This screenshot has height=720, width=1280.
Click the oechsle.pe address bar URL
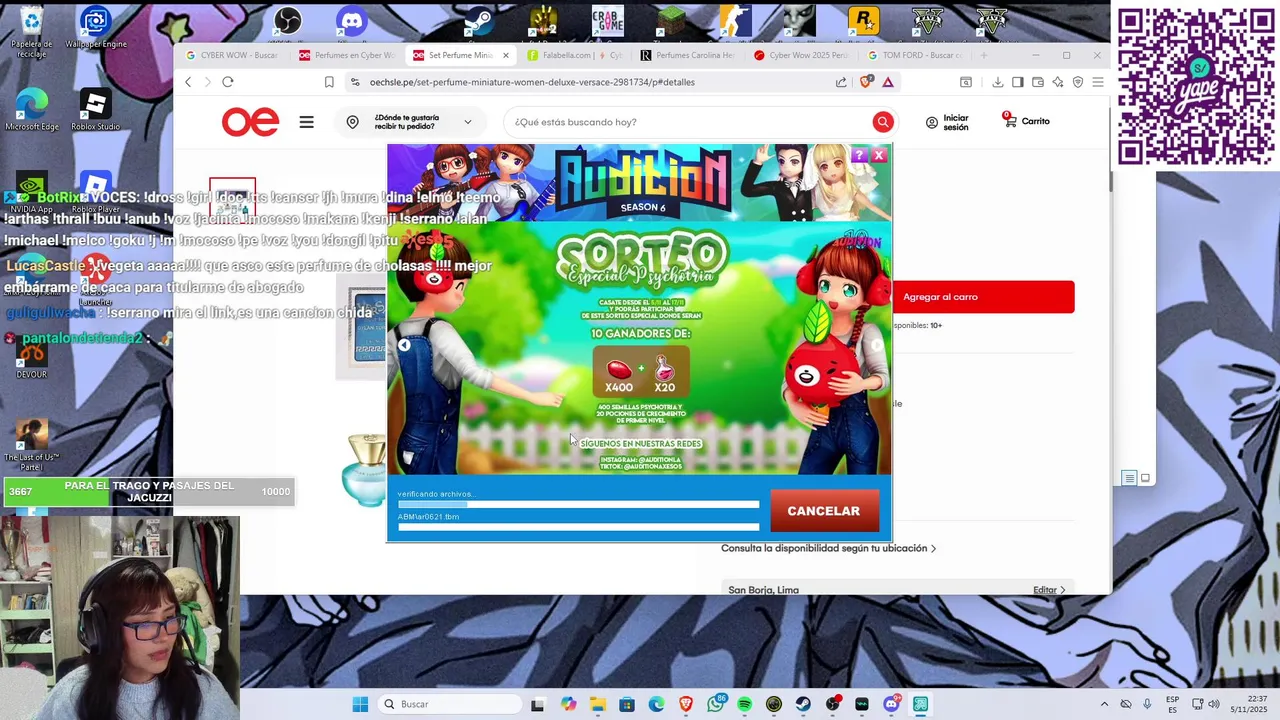(531, 82)
